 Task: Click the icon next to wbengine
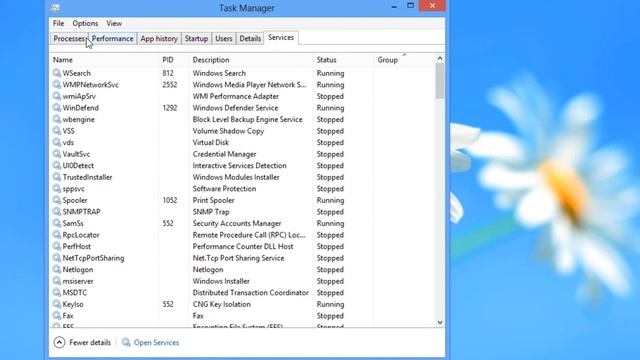[x=57, y=119]
